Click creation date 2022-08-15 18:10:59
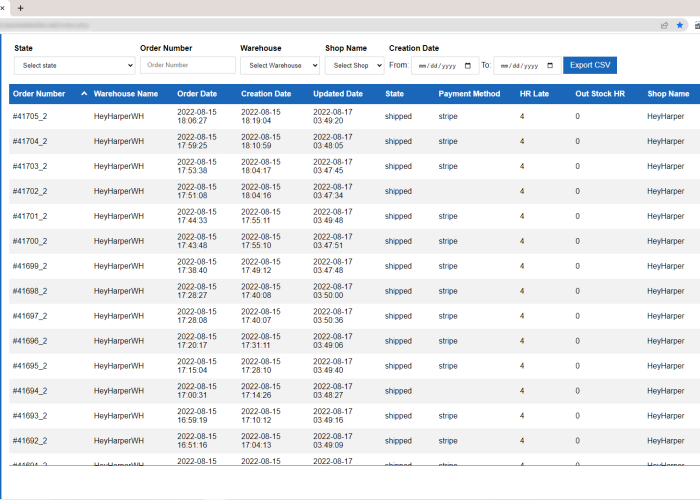Image resolution: width=700 pixels, height=500 pixels. coord(261,142)
